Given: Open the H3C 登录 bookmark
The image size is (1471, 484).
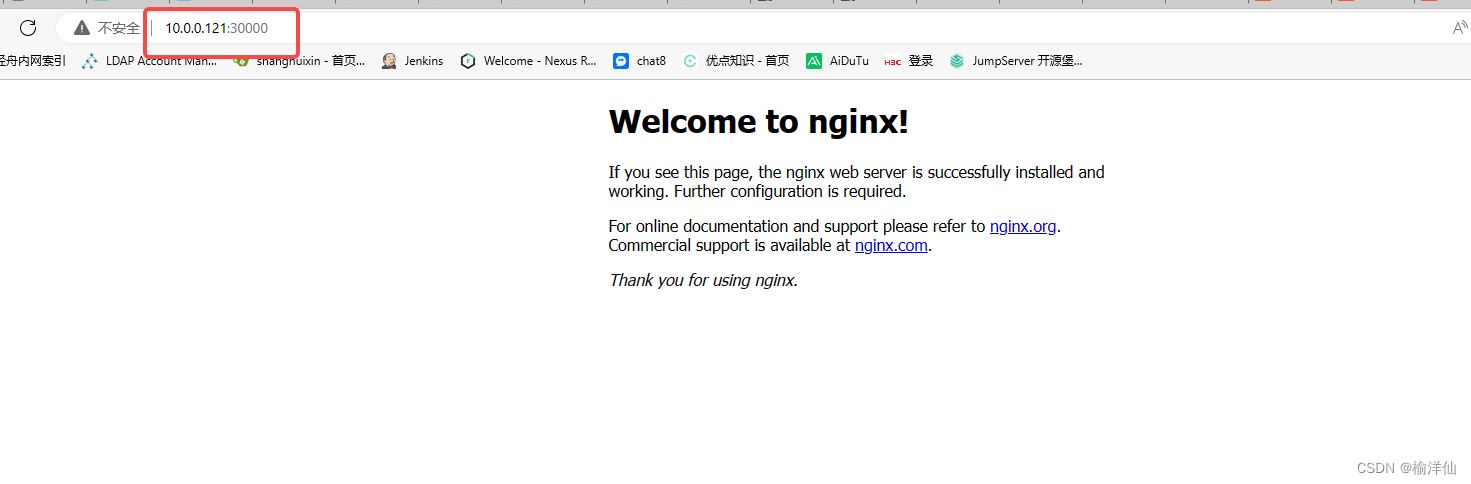Looking at the screenshot, I should [909, 61].
